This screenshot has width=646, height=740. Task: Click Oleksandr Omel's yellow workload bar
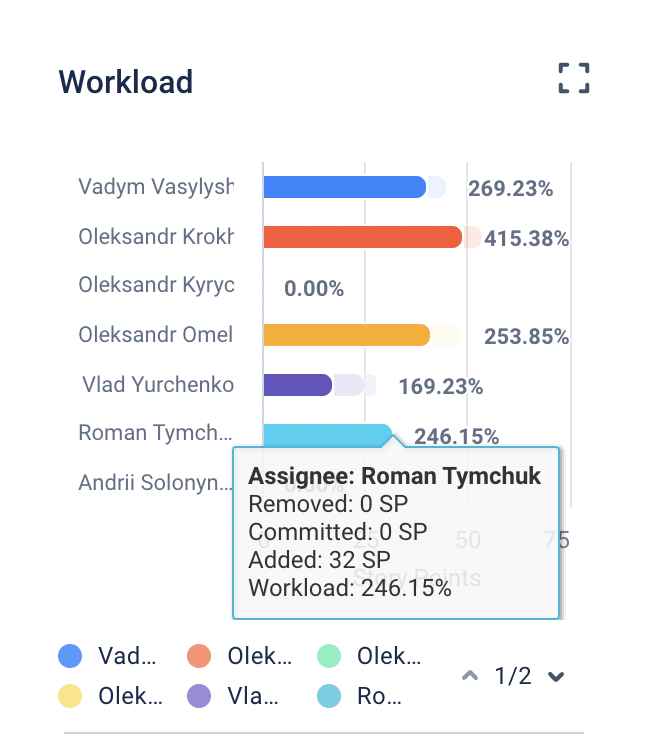[x=346, y=335]
